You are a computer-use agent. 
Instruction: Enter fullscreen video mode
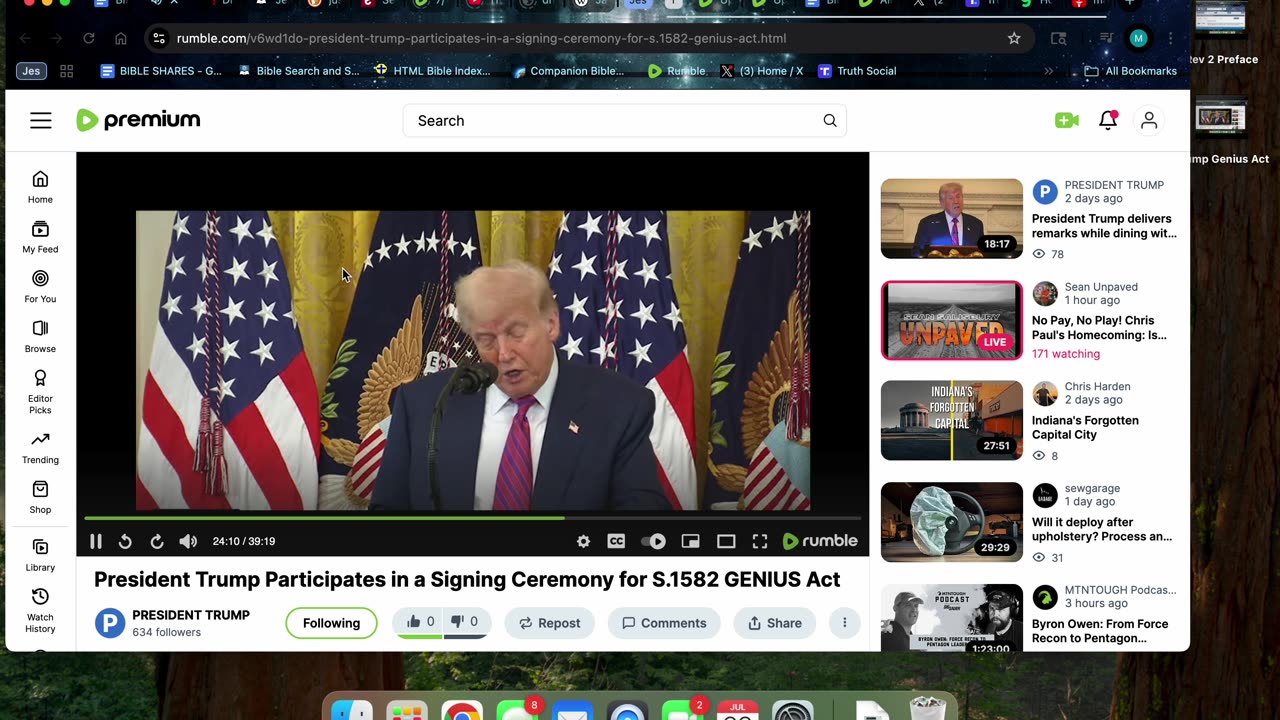click(760, 541)
